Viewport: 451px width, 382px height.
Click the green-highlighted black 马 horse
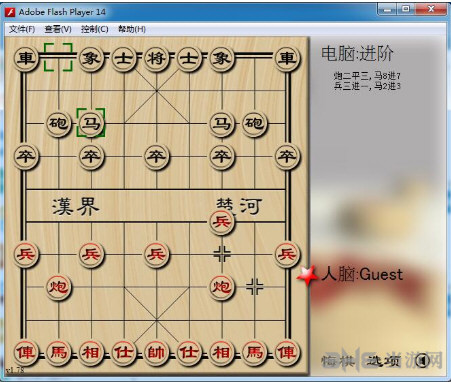coord(91,124)
